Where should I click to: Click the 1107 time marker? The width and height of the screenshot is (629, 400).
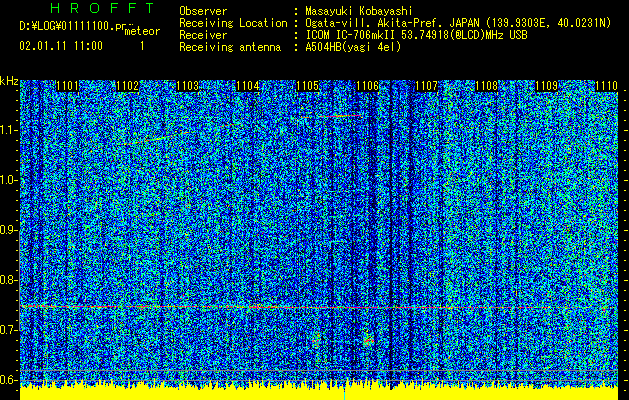426,86
